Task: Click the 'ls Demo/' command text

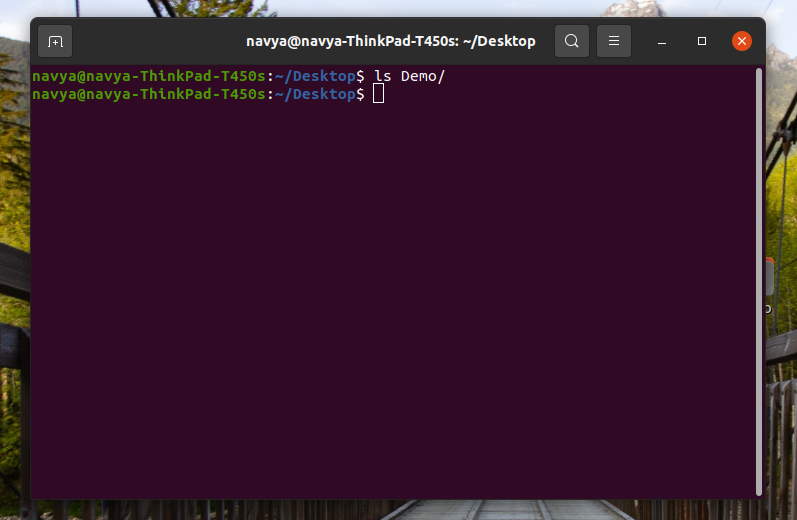Action: pos(409,76)
